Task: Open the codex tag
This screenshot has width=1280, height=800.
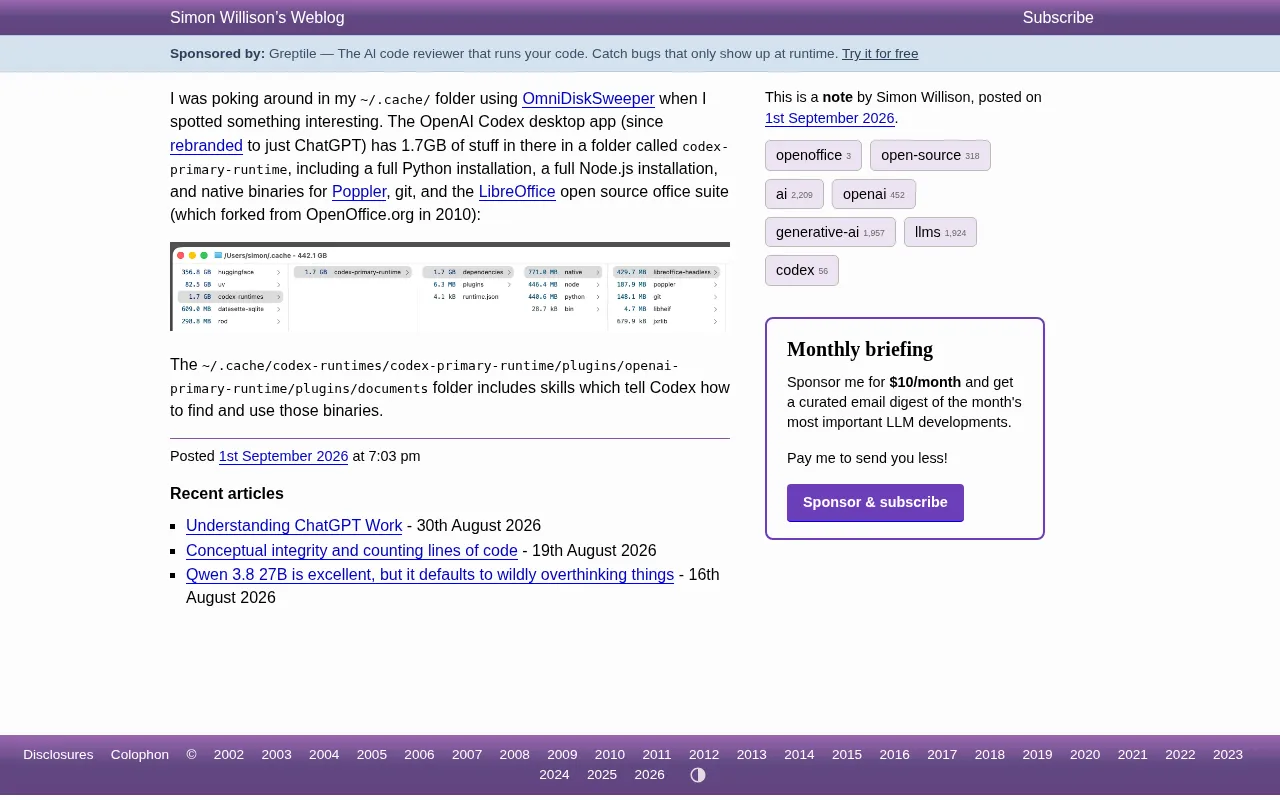Action: [x=802, y=271]
